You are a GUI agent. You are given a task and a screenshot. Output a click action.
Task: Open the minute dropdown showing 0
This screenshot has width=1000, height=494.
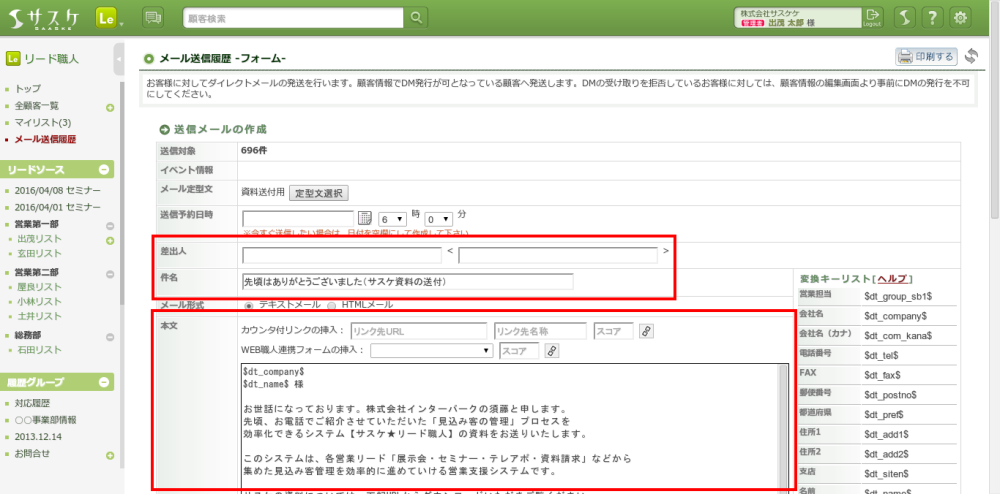coord(438,218)
